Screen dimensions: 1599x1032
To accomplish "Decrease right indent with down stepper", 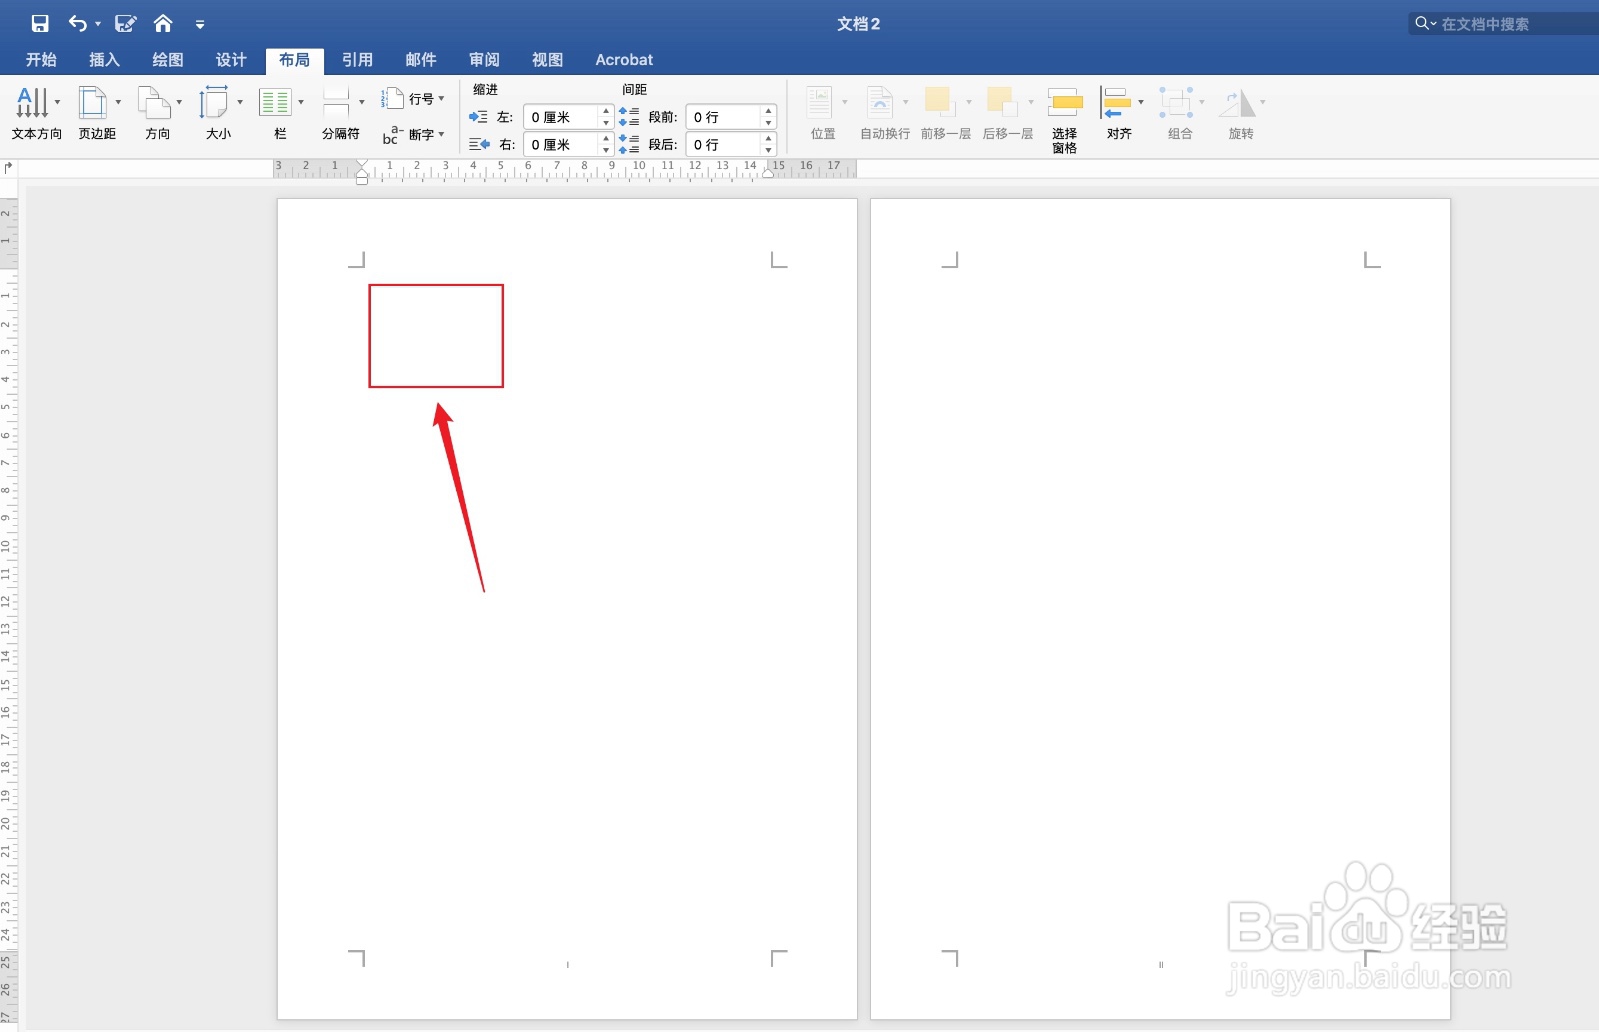I will (606, 151).
